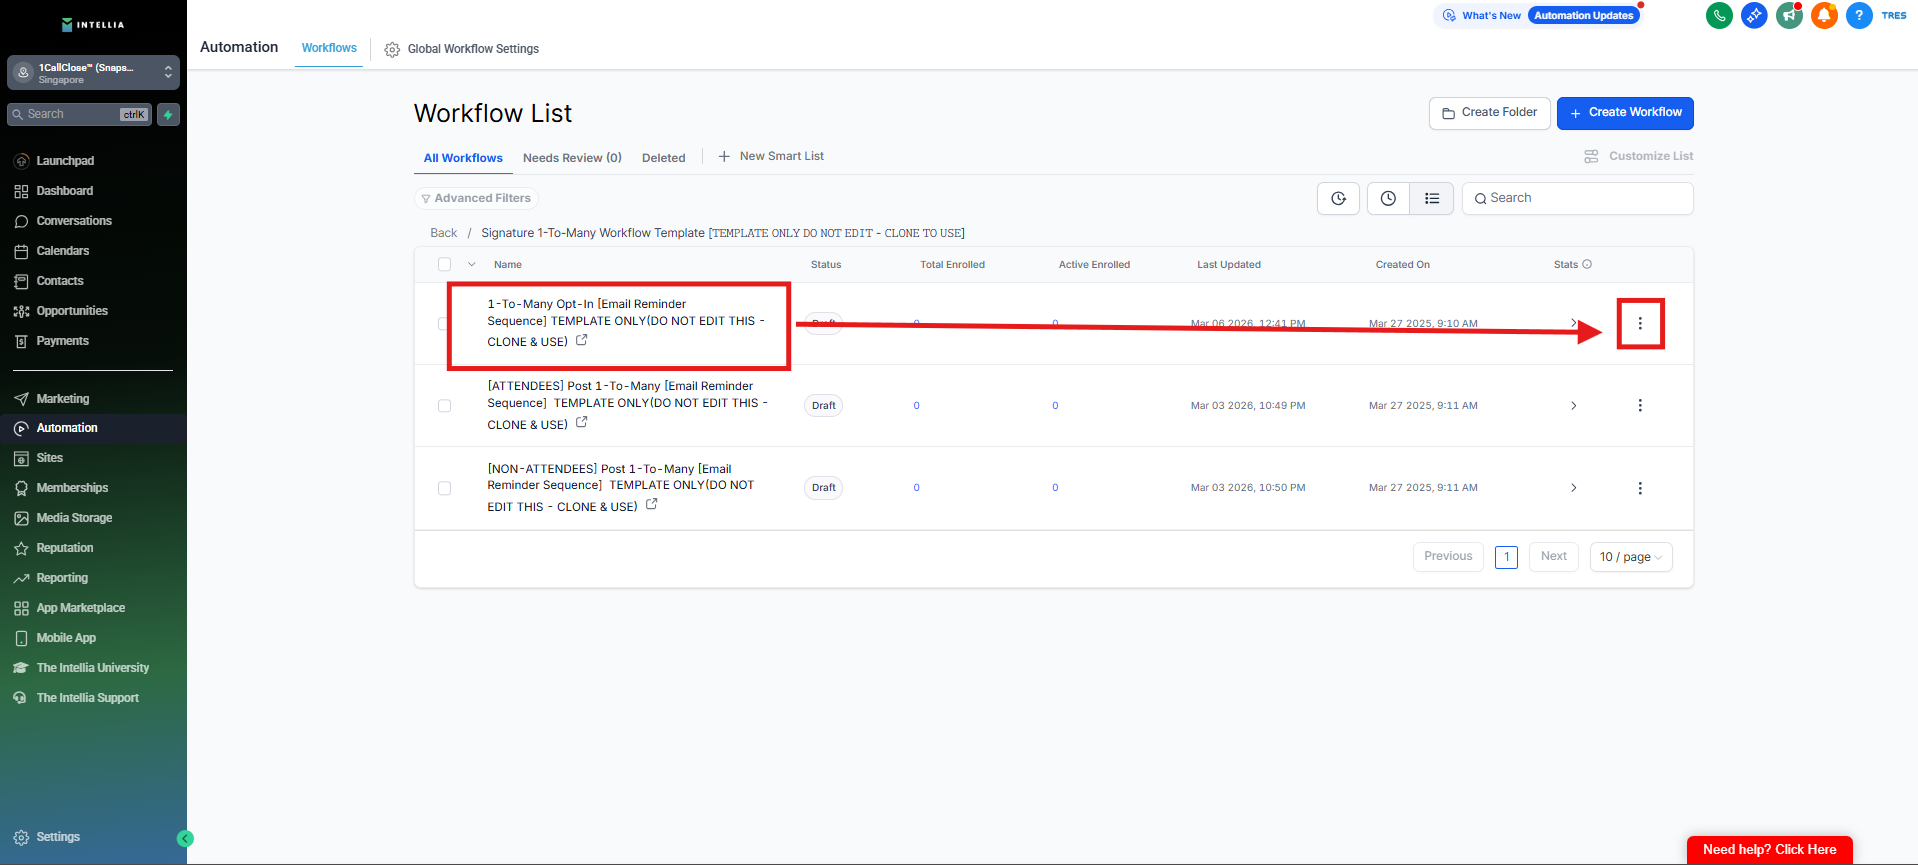Screen dimensions: 1918x865
Task: Select the NON-ATTENDEES workflow checkbox
Action: click(444, 488)
